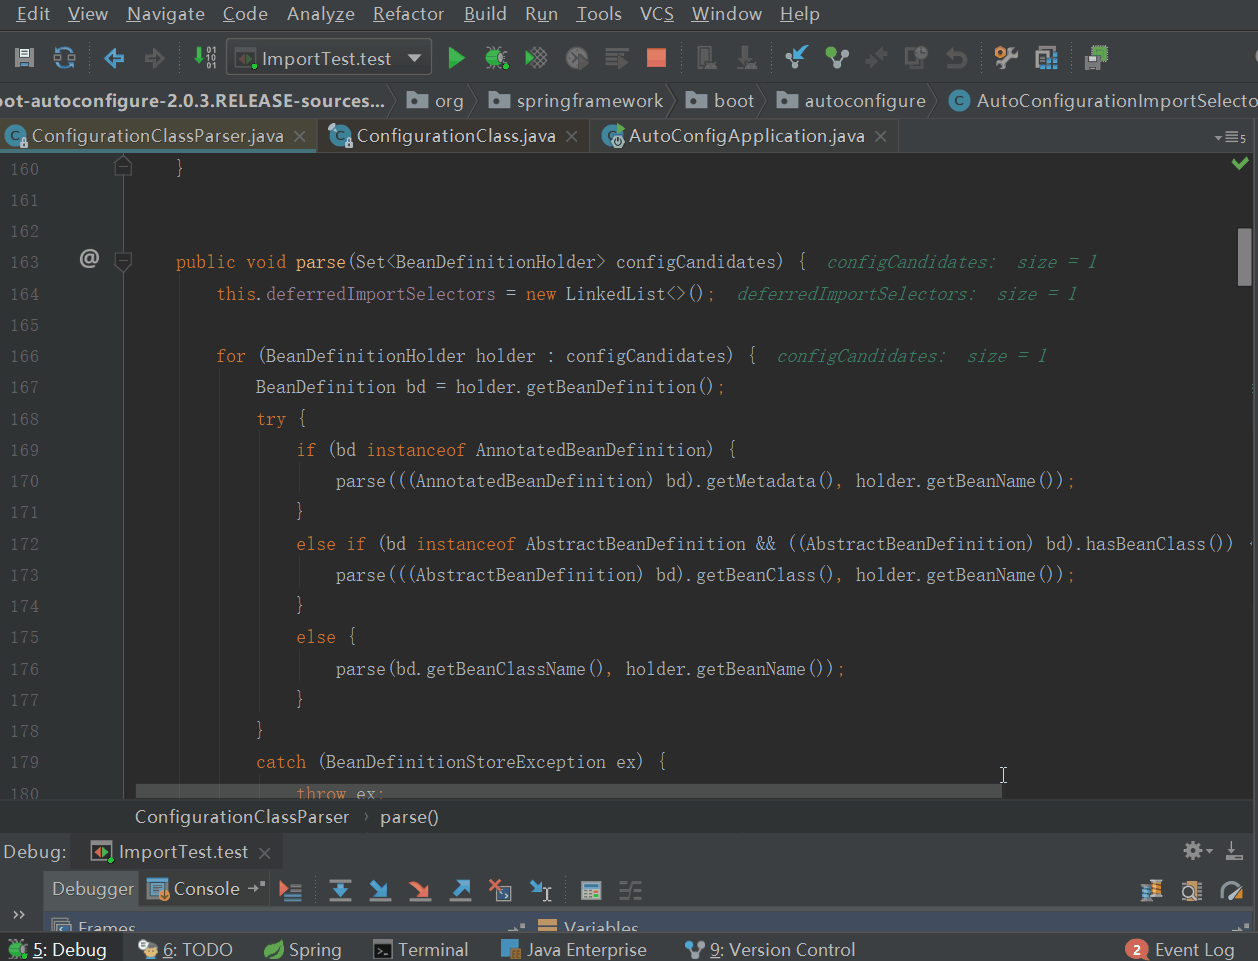The image size is (1258, 961).
Task: Select the org breadcrumb folder
Action: click(436, 101)
